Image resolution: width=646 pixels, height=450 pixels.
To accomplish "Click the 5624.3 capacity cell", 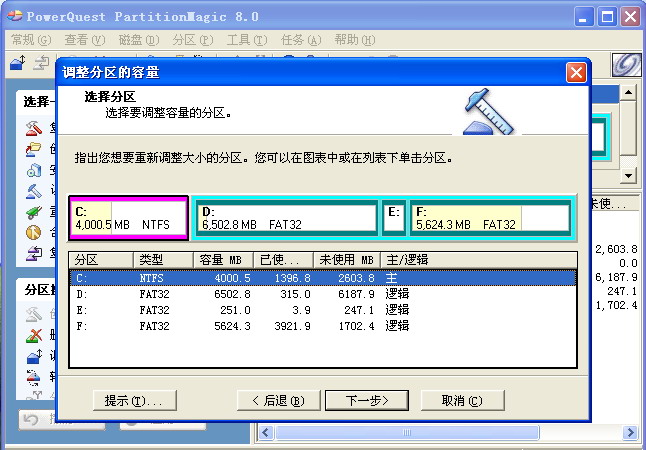I will [x=232, y=326].
